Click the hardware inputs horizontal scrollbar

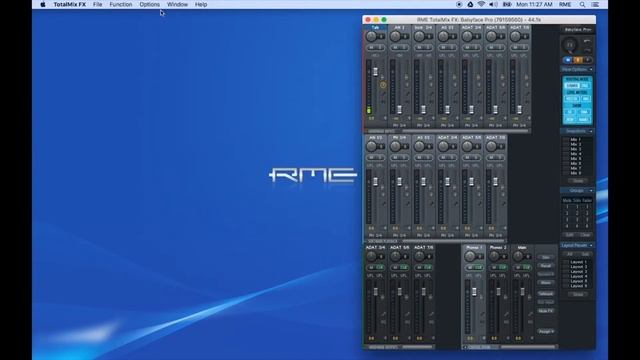[464, 131]
